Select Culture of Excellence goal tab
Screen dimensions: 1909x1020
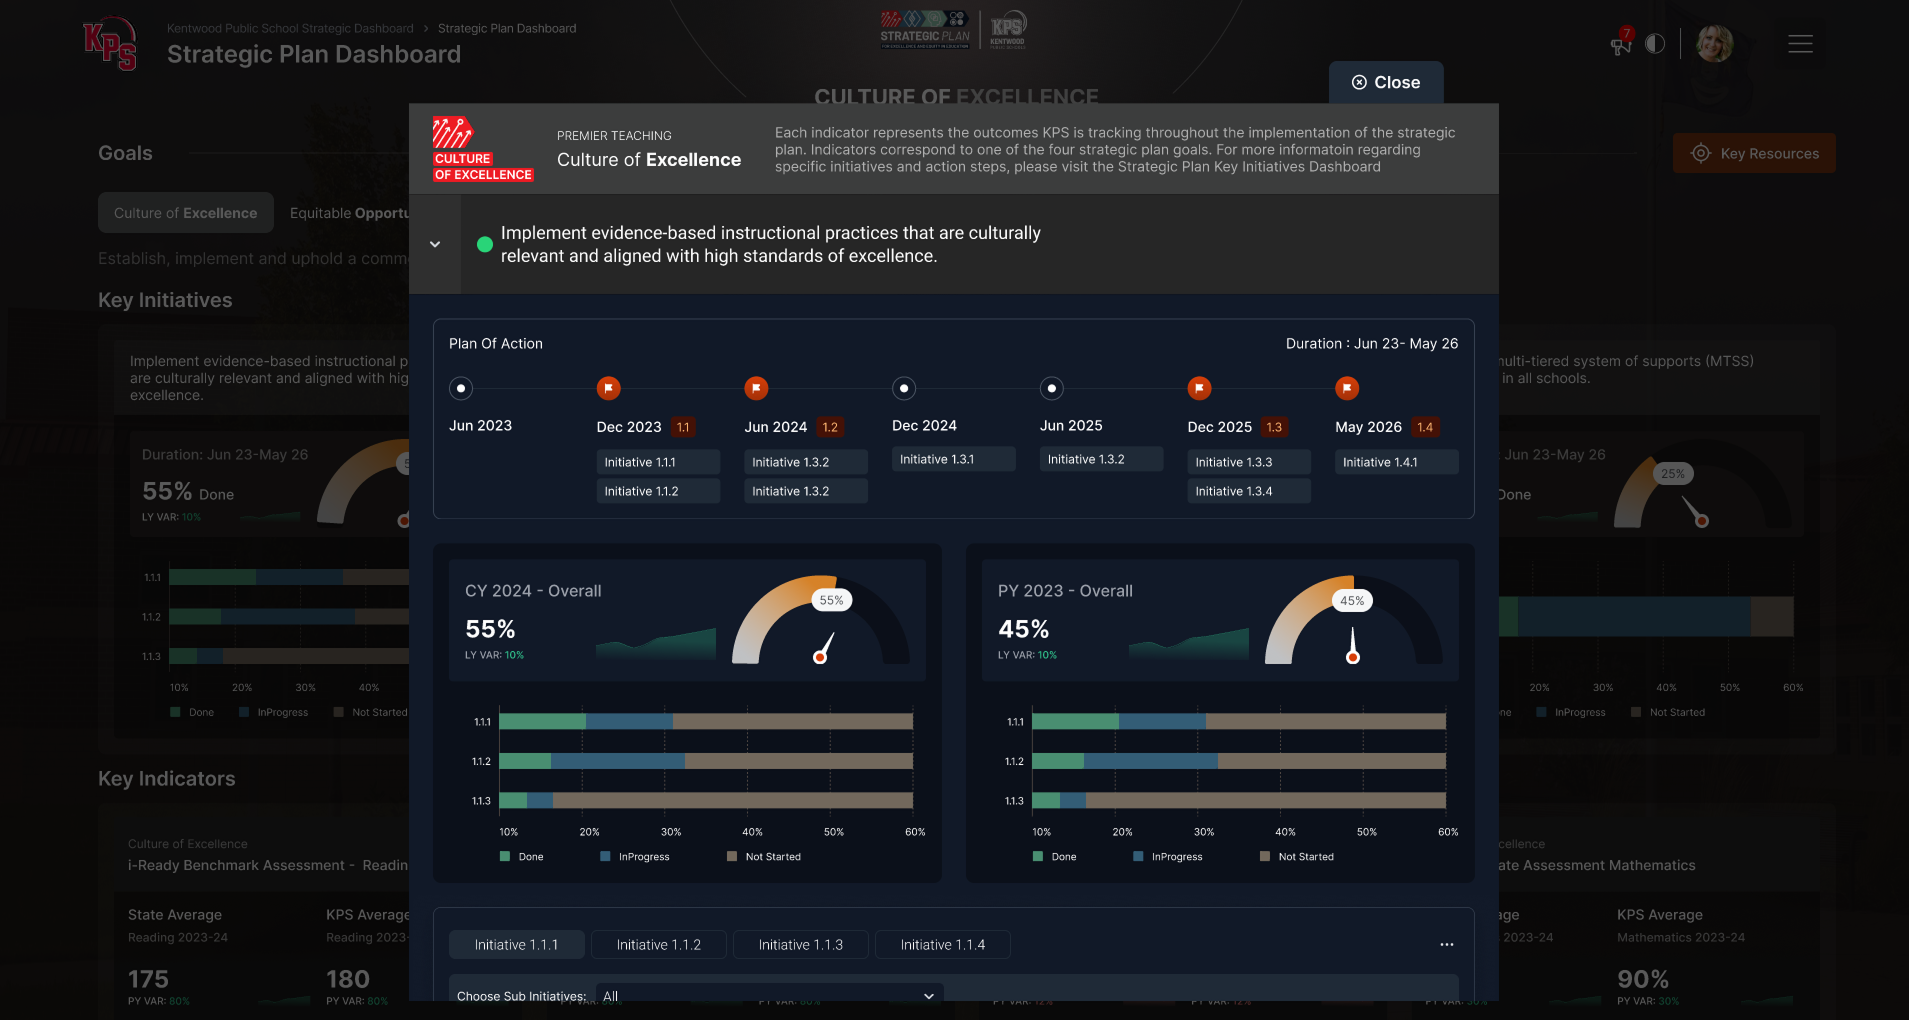pos(186,213)
